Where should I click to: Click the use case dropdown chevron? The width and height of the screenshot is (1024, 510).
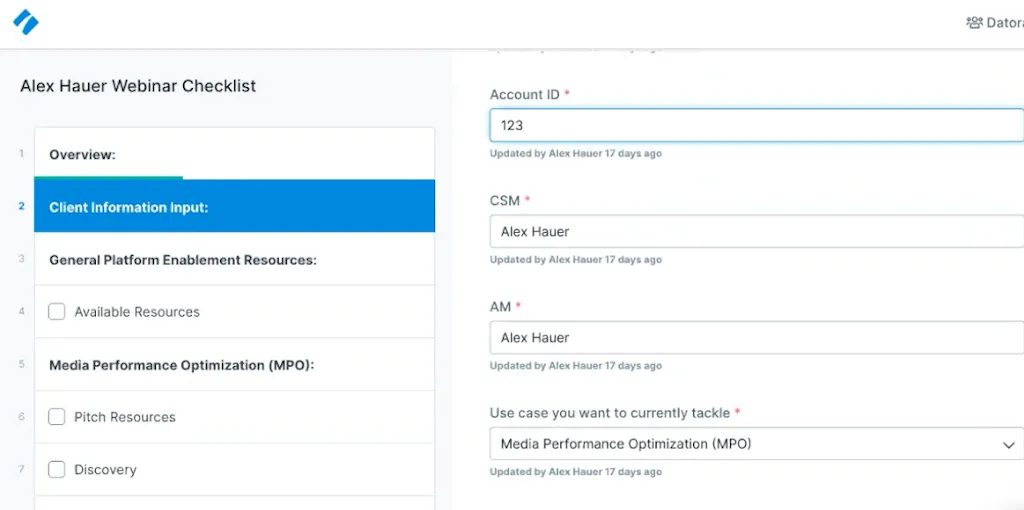(x=1008, y=445)
